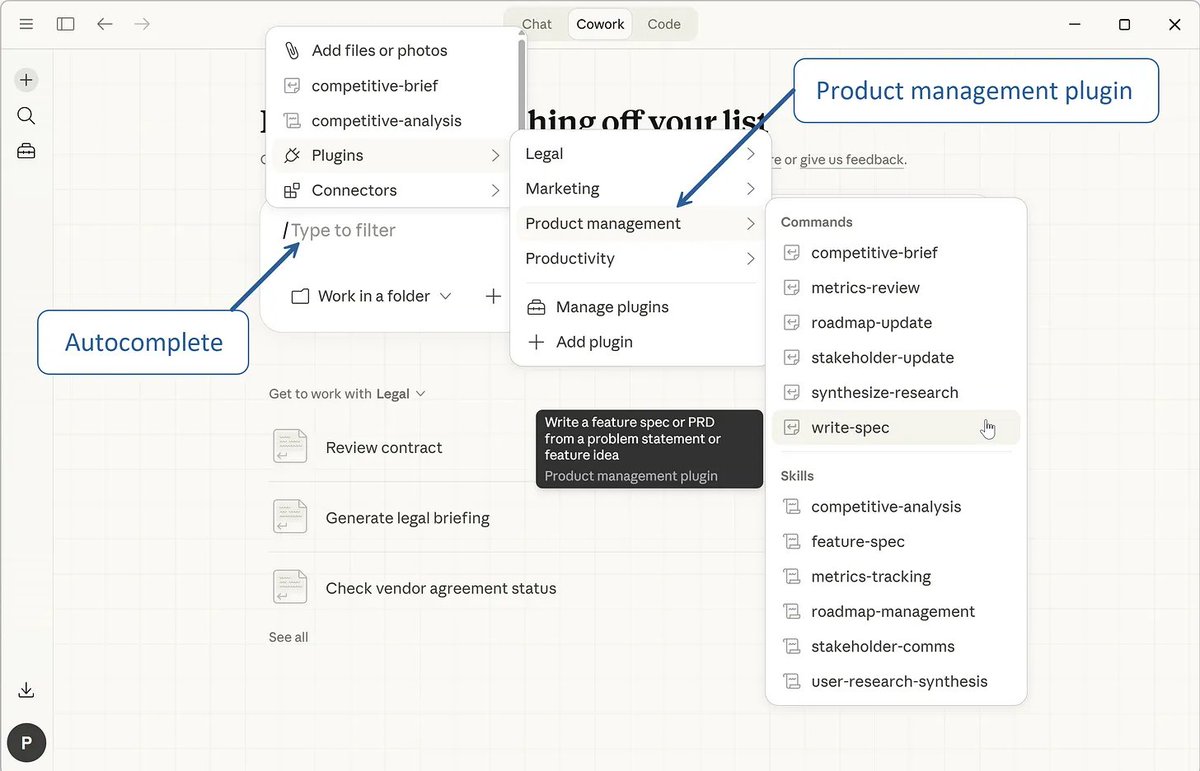Click the Add plugin option
The width and height of the screenshot is (1200, 771).
click(594, 342)
